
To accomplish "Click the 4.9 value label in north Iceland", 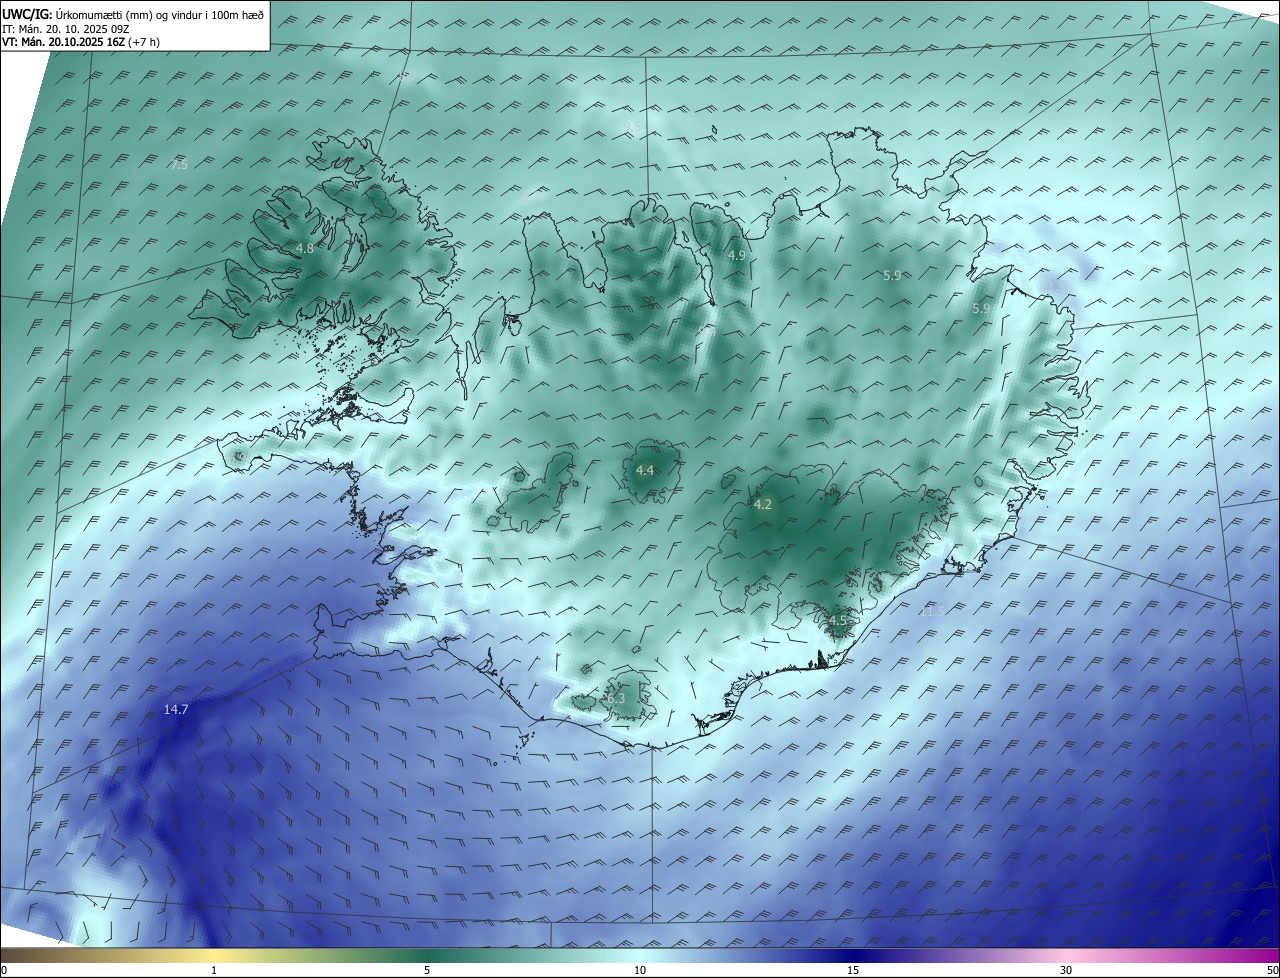I will click(x=737, y=256).
